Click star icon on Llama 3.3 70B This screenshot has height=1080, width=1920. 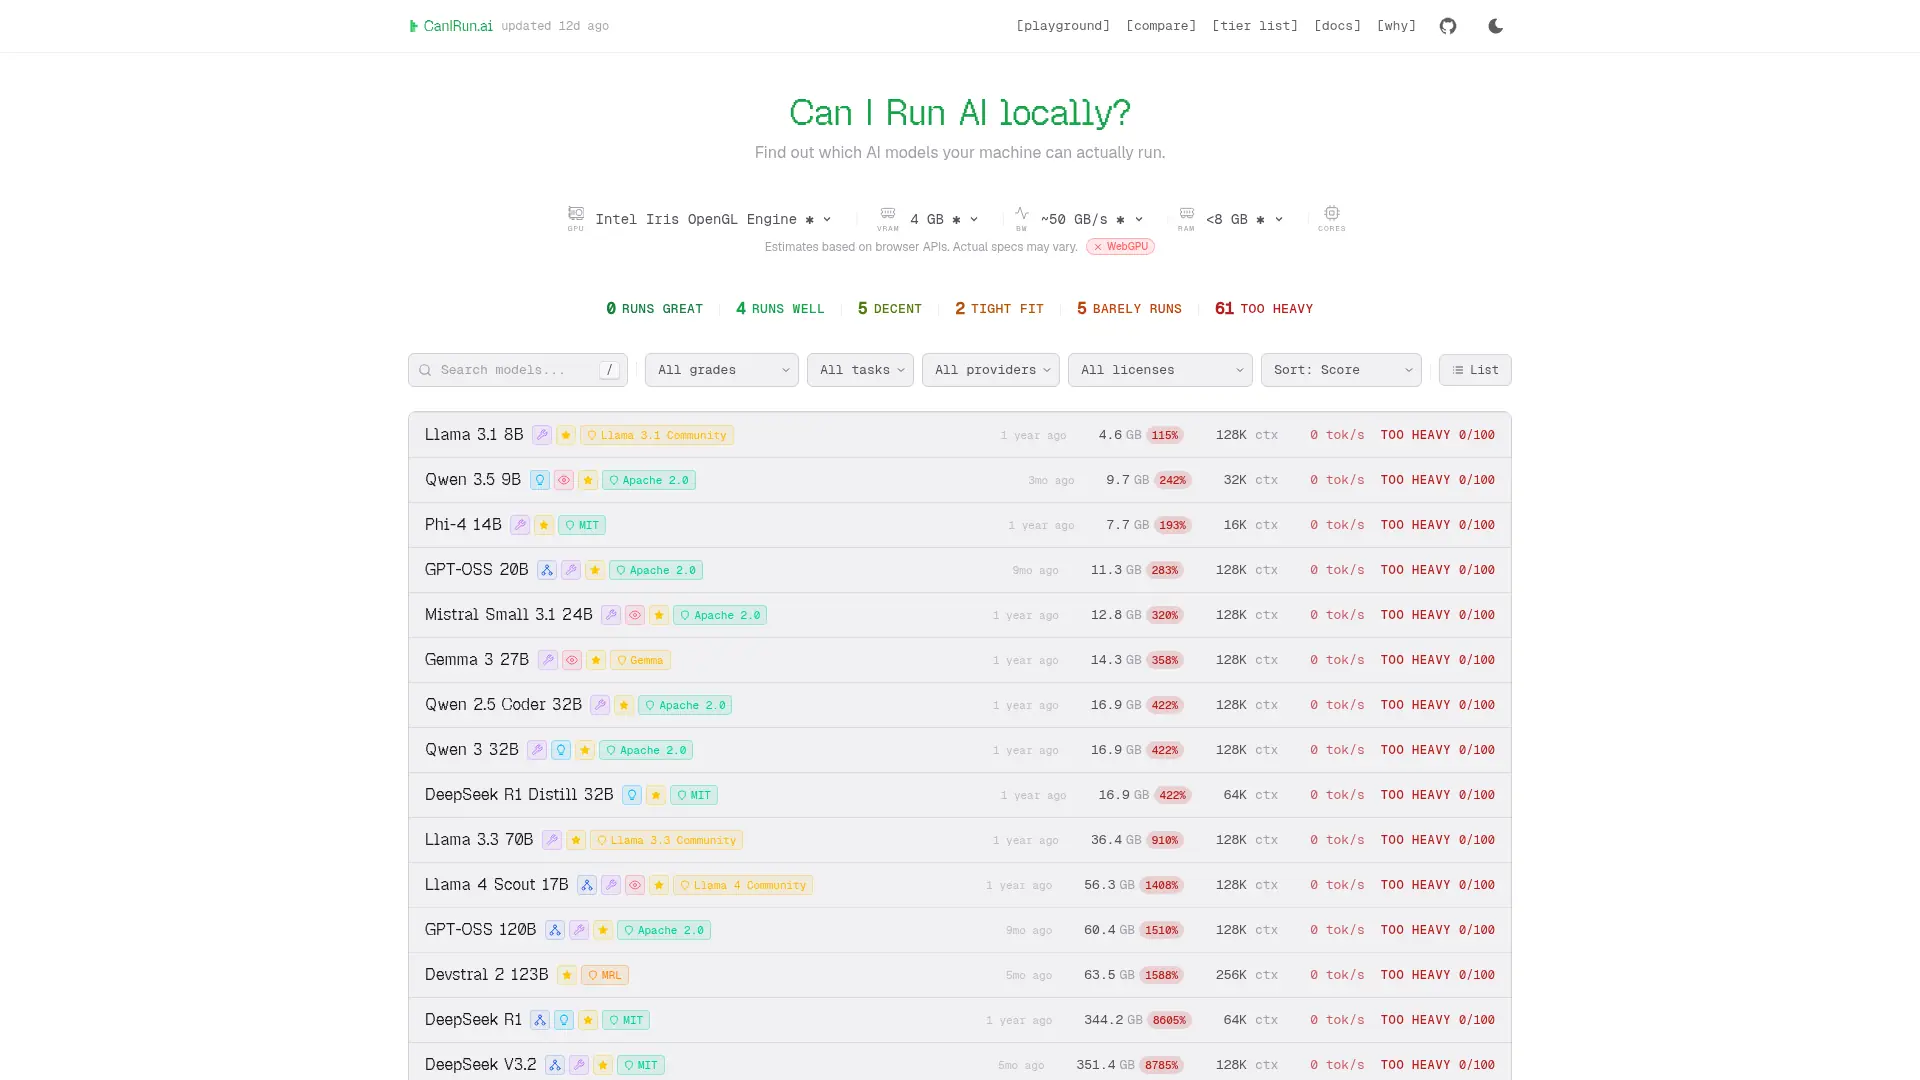(x=576, y=840)
